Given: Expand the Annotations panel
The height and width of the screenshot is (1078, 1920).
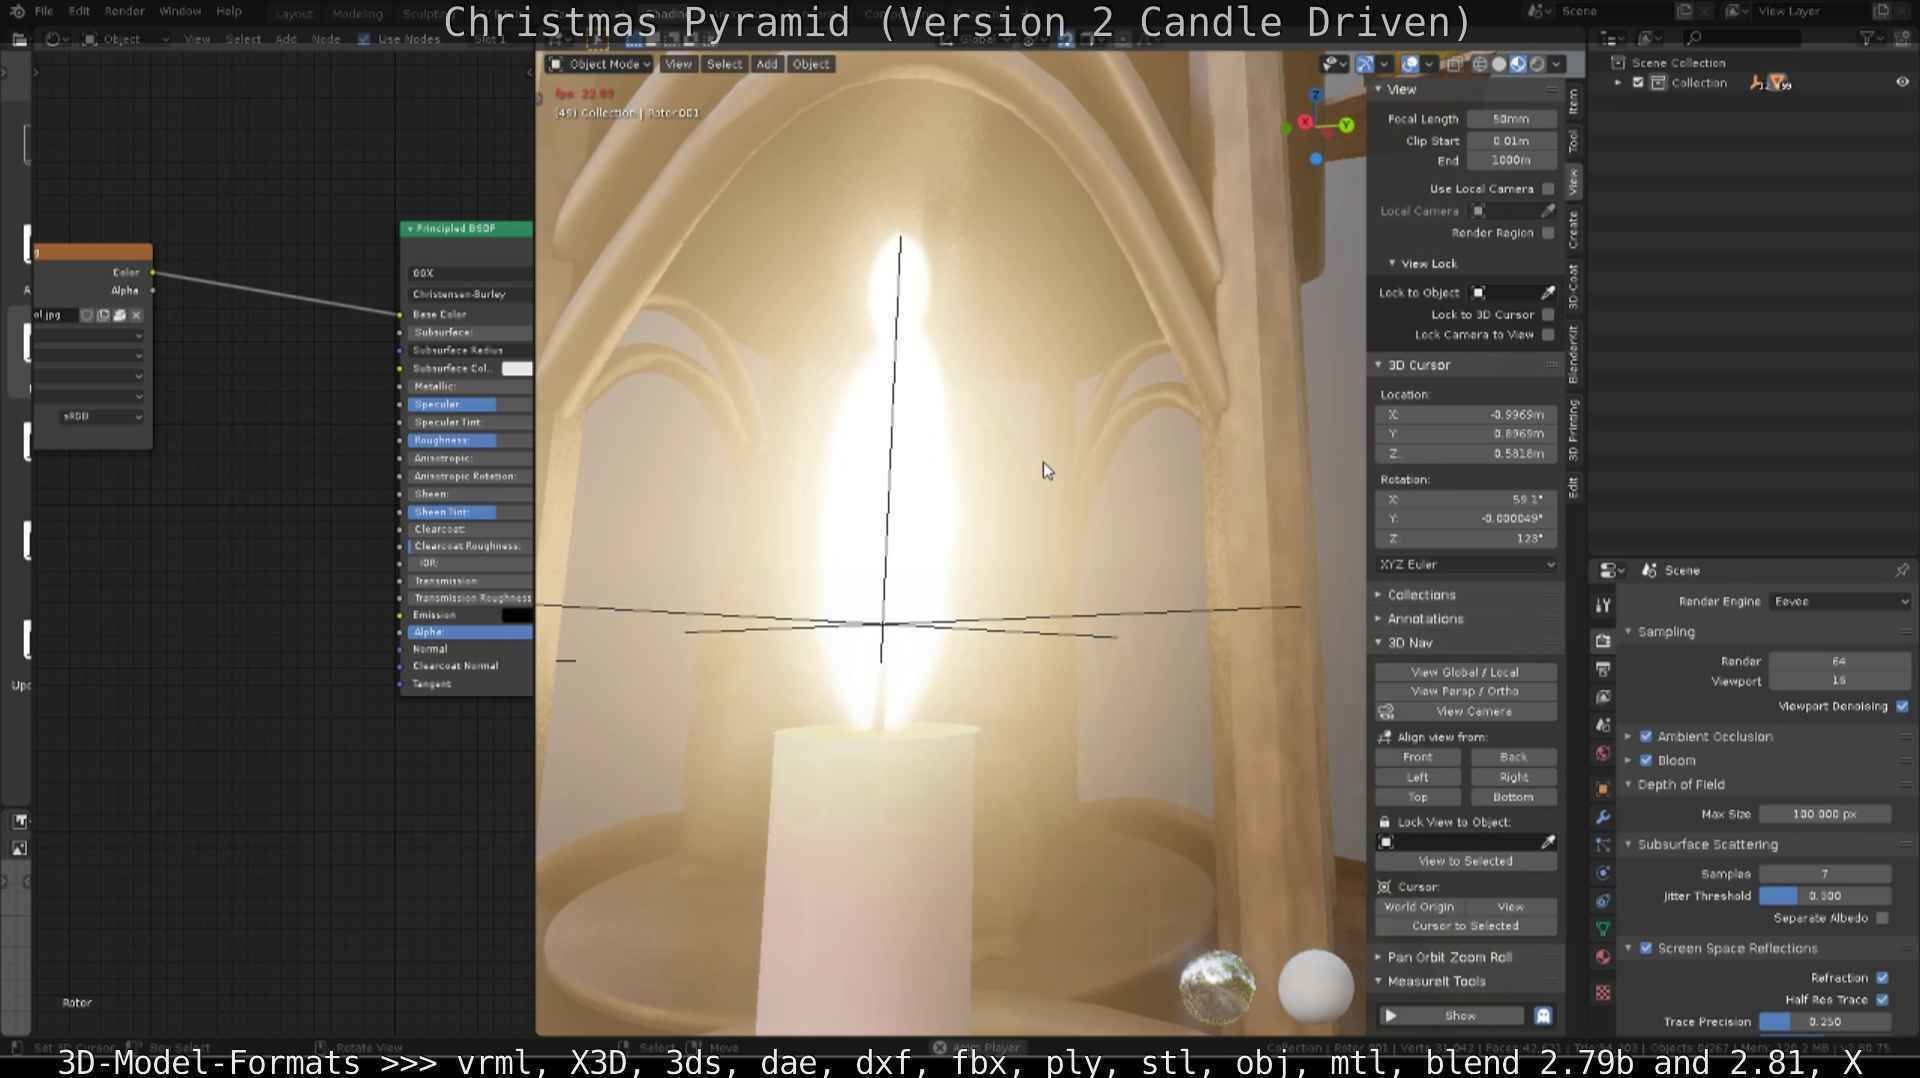Looking at the screenshot, I should click(1425, 619).
